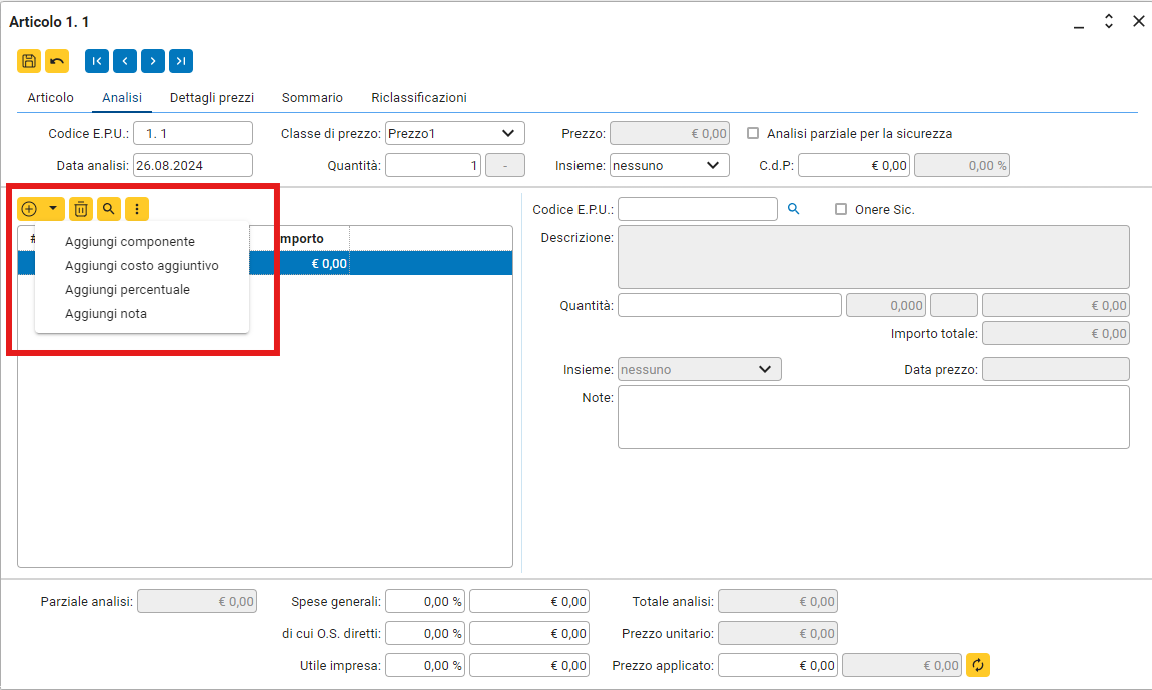Choose Aggiungi costo aggiuntivo menu entry
The height and width of the screenshot is (690, 1152).
click(x=141, y=266)
